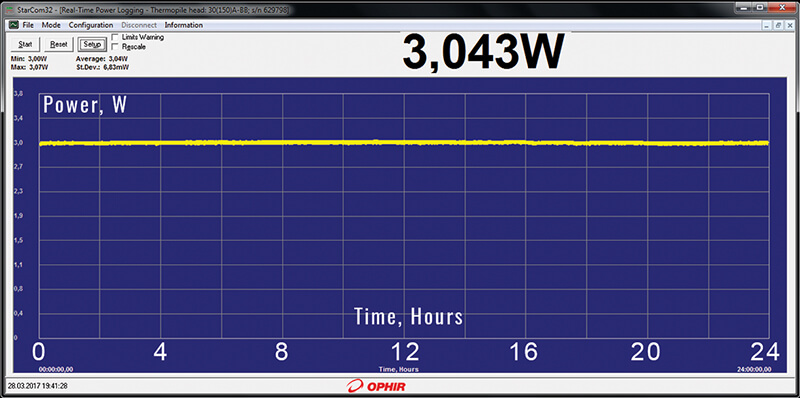Click the large 3,043W power readout
The width and height of the screenshot is (800, 398).
[484, 53]
